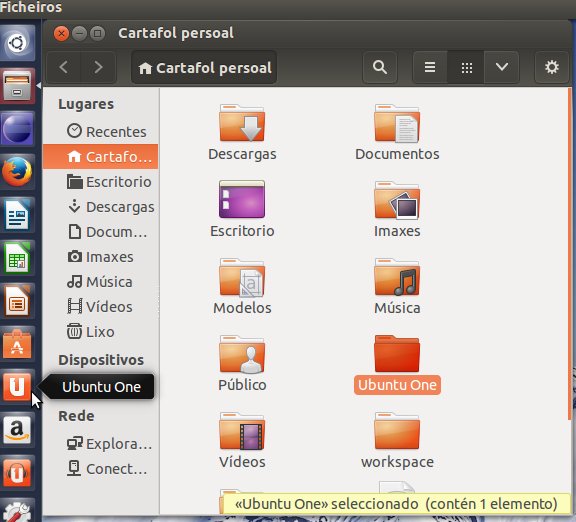Viewport: 576px width, 522px height.
Task: Select the Vídeos folder icon
Action: [242, 431]
